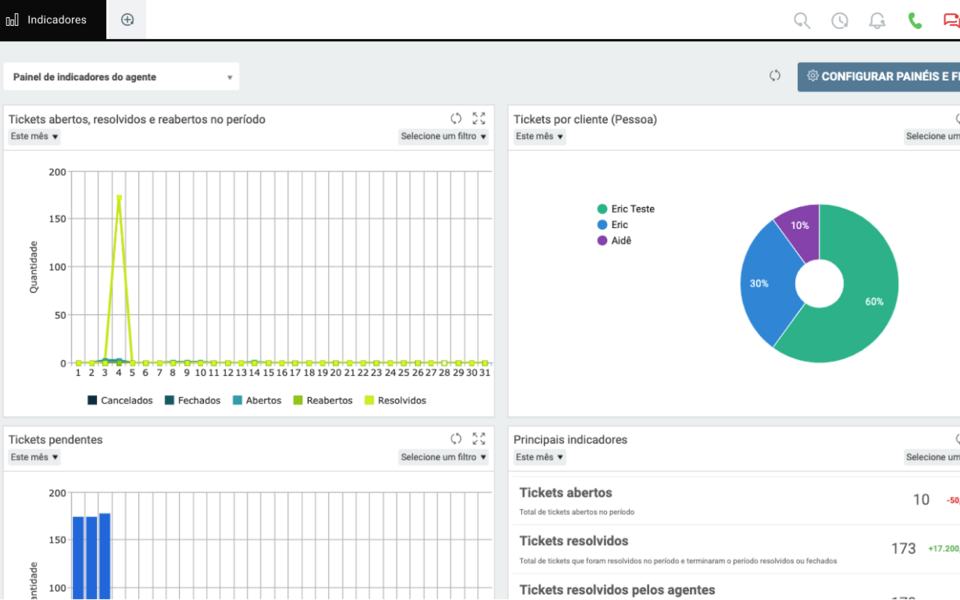Click the Tickets resolvidos indicator title
The image size is (960, 600).
(574, 541)
